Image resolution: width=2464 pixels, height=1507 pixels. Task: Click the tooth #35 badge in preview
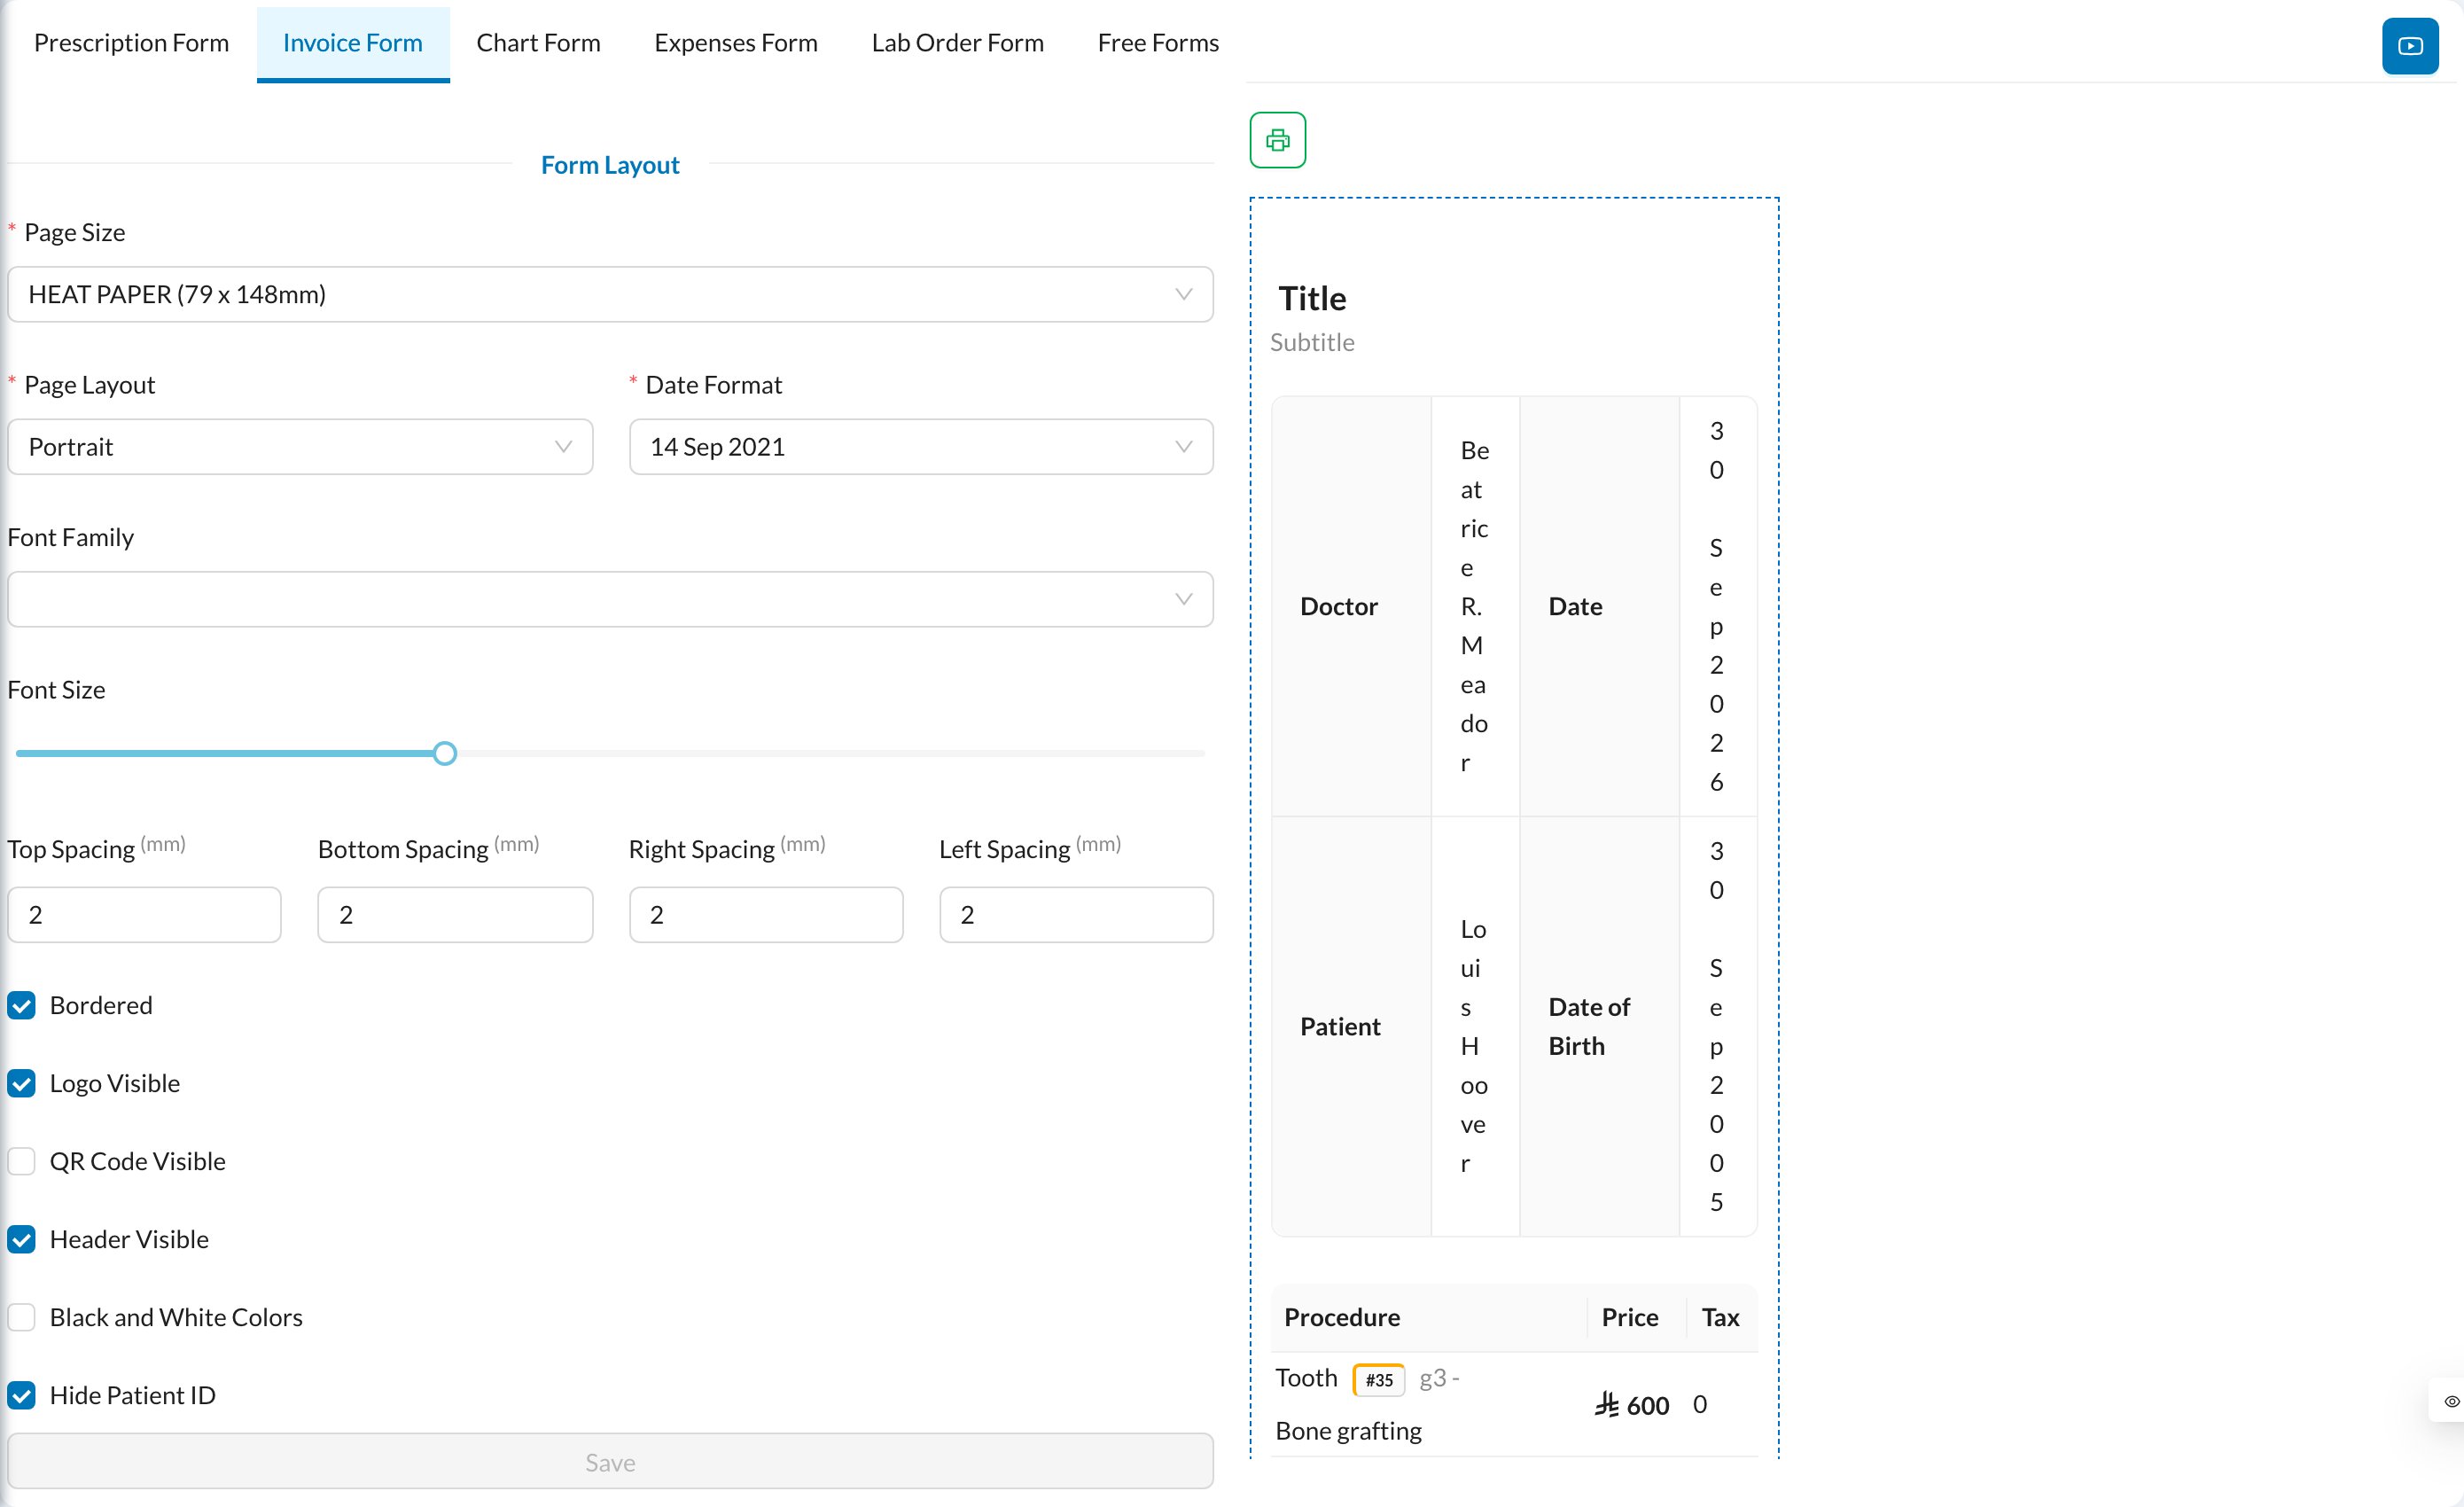[1378, 1380]
